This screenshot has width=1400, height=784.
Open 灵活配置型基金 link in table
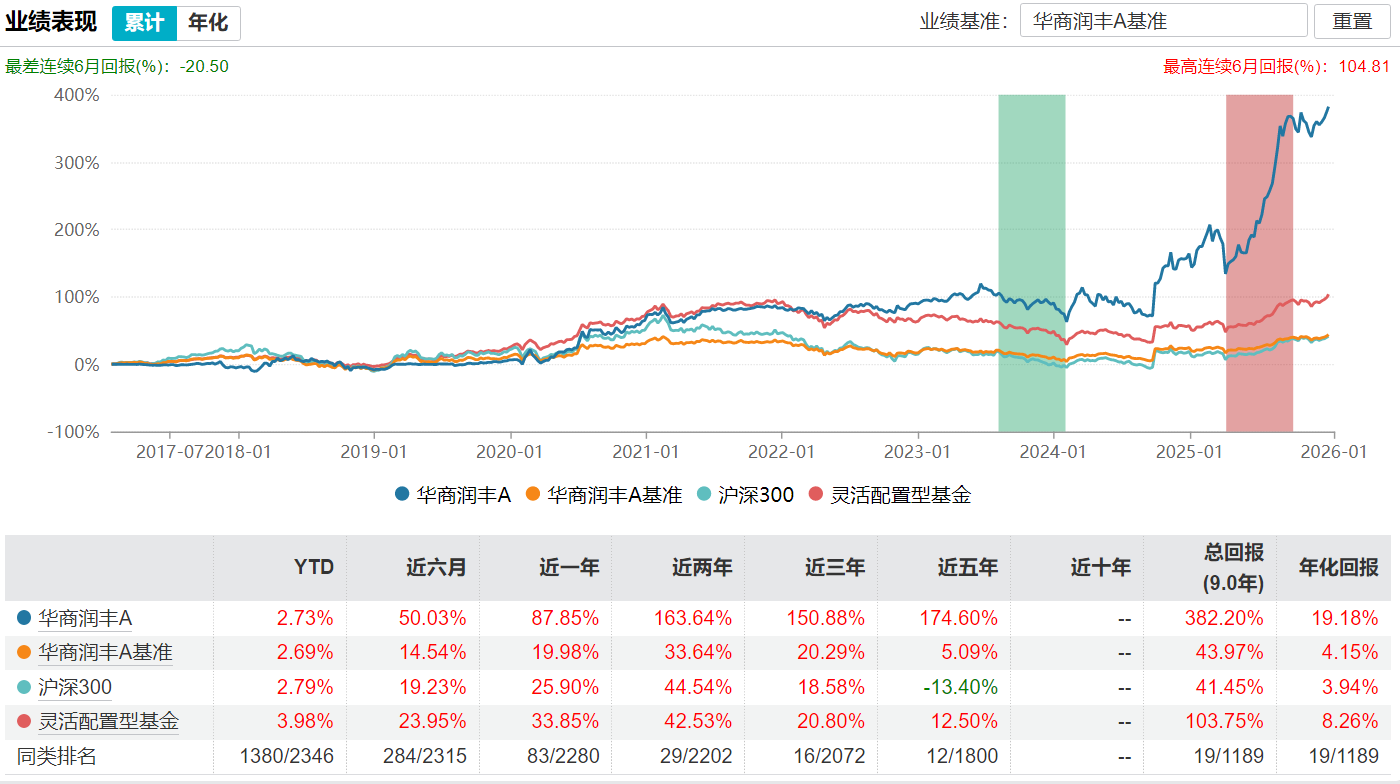tap(108, 721)
